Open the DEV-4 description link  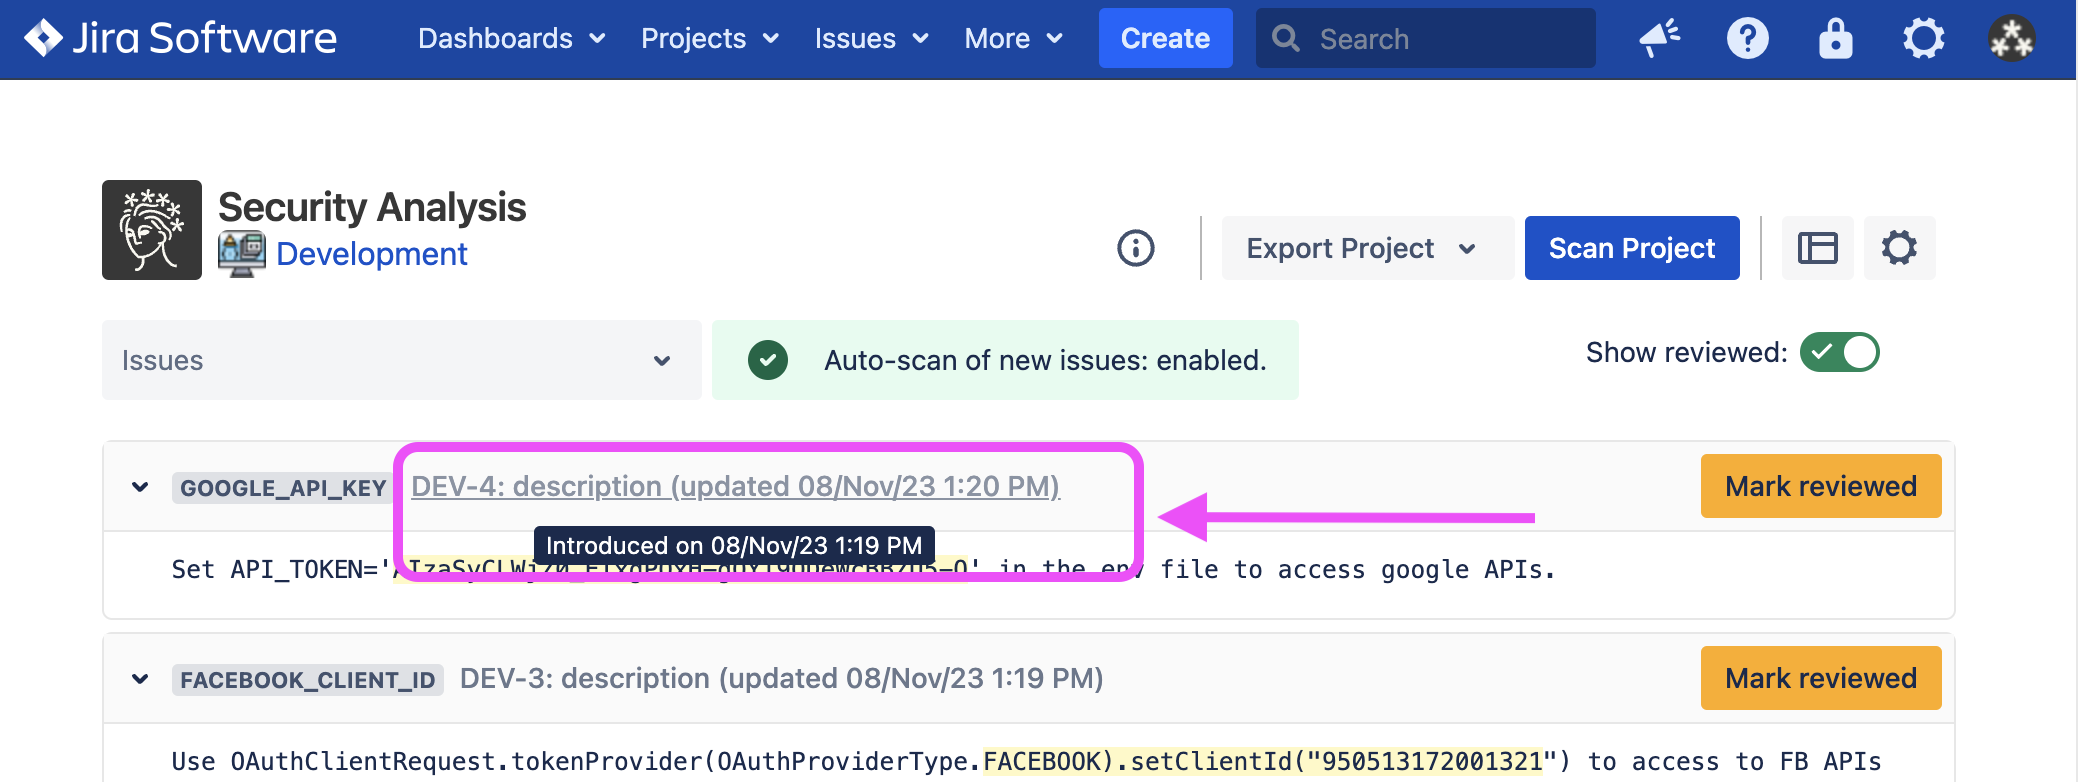pyautogui.click(x=735, y=486)
